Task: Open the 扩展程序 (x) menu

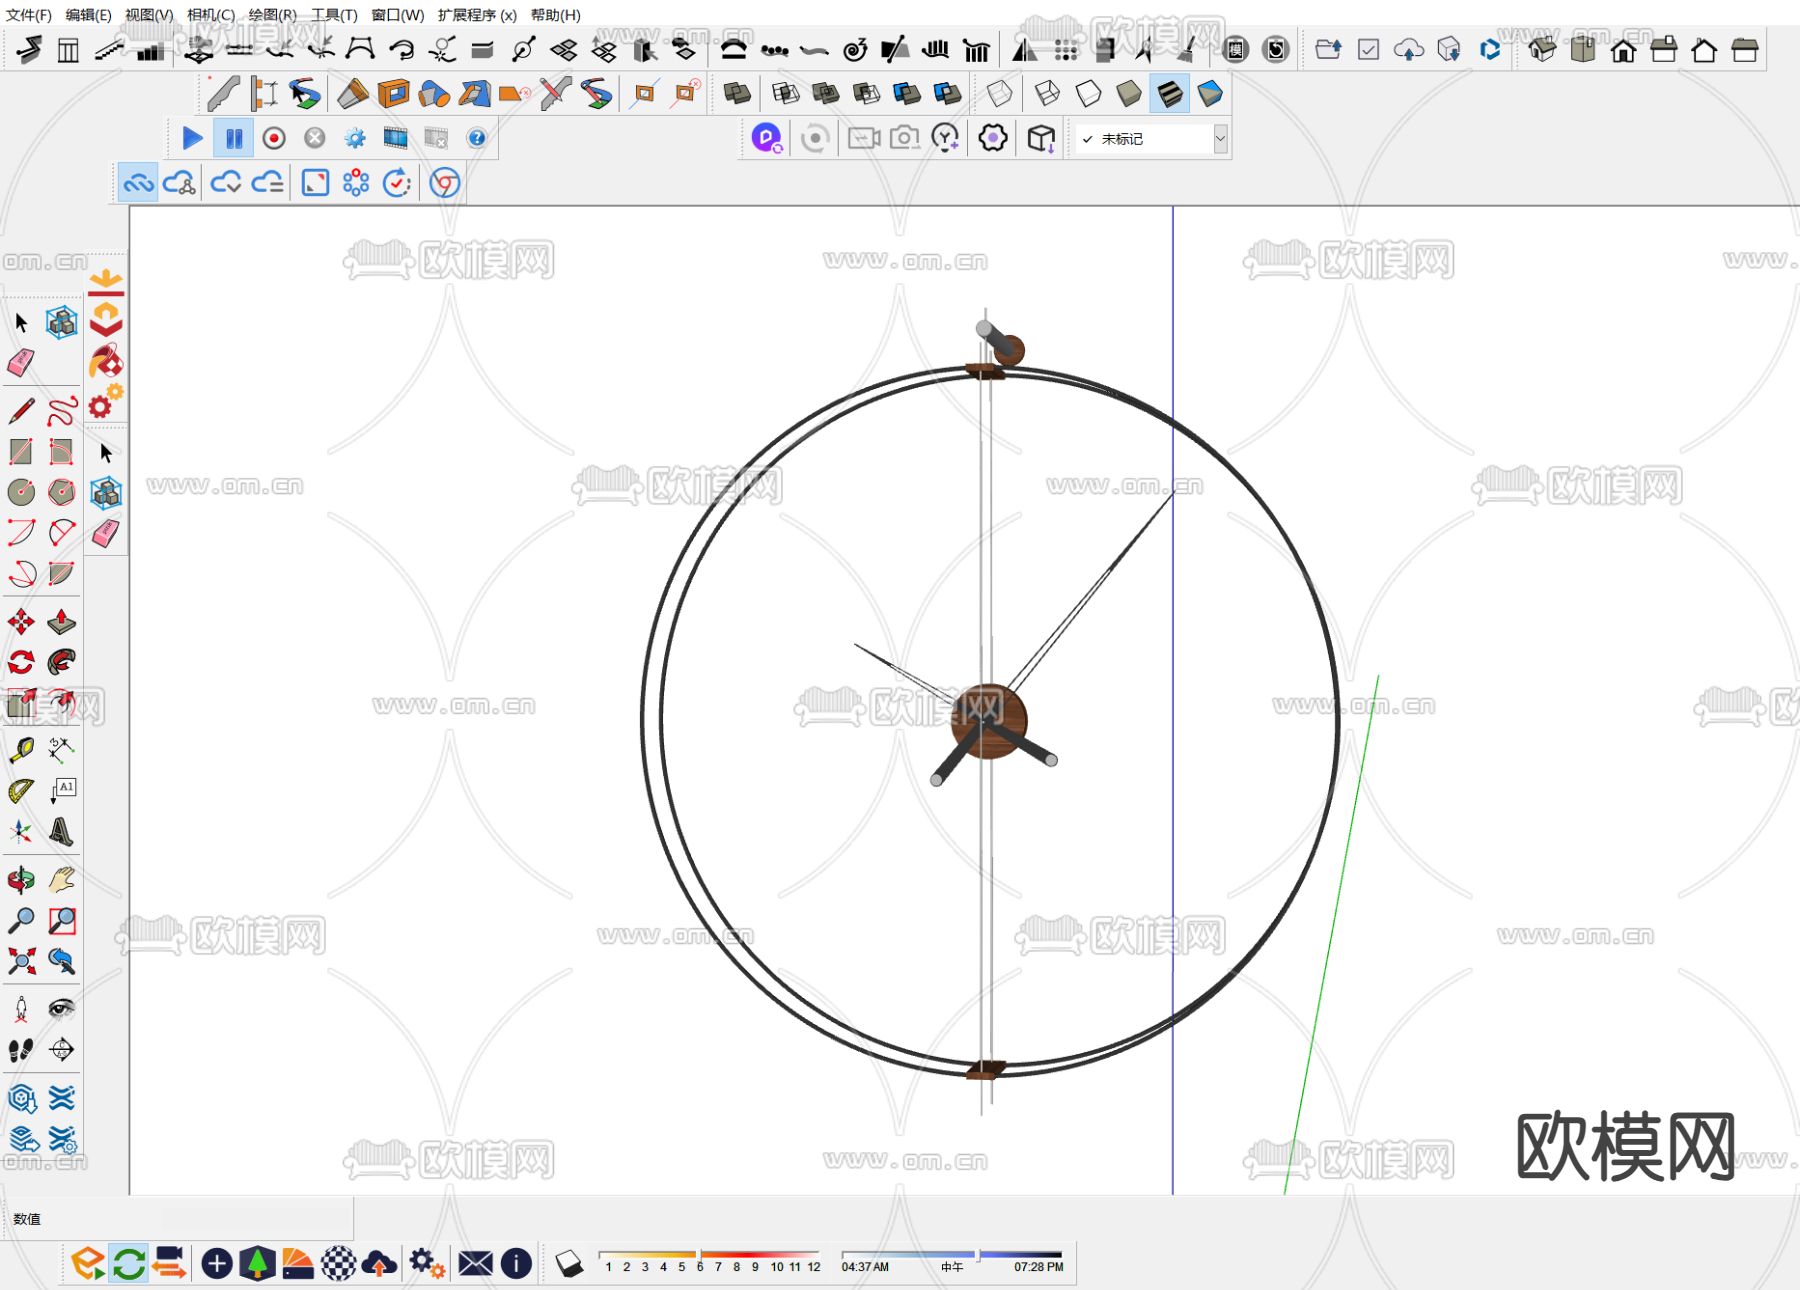Action: point(477,15)
